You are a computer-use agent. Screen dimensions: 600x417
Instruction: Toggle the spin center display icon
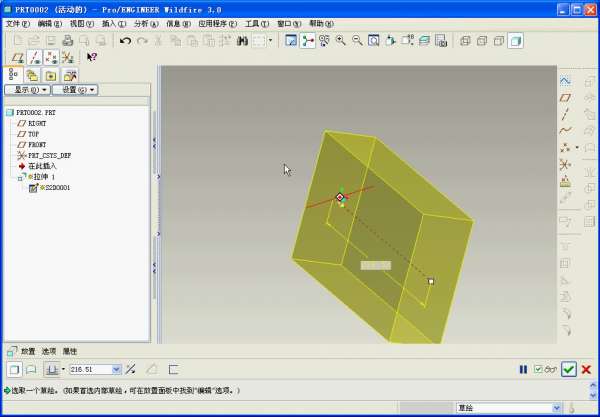coord(308,41)
